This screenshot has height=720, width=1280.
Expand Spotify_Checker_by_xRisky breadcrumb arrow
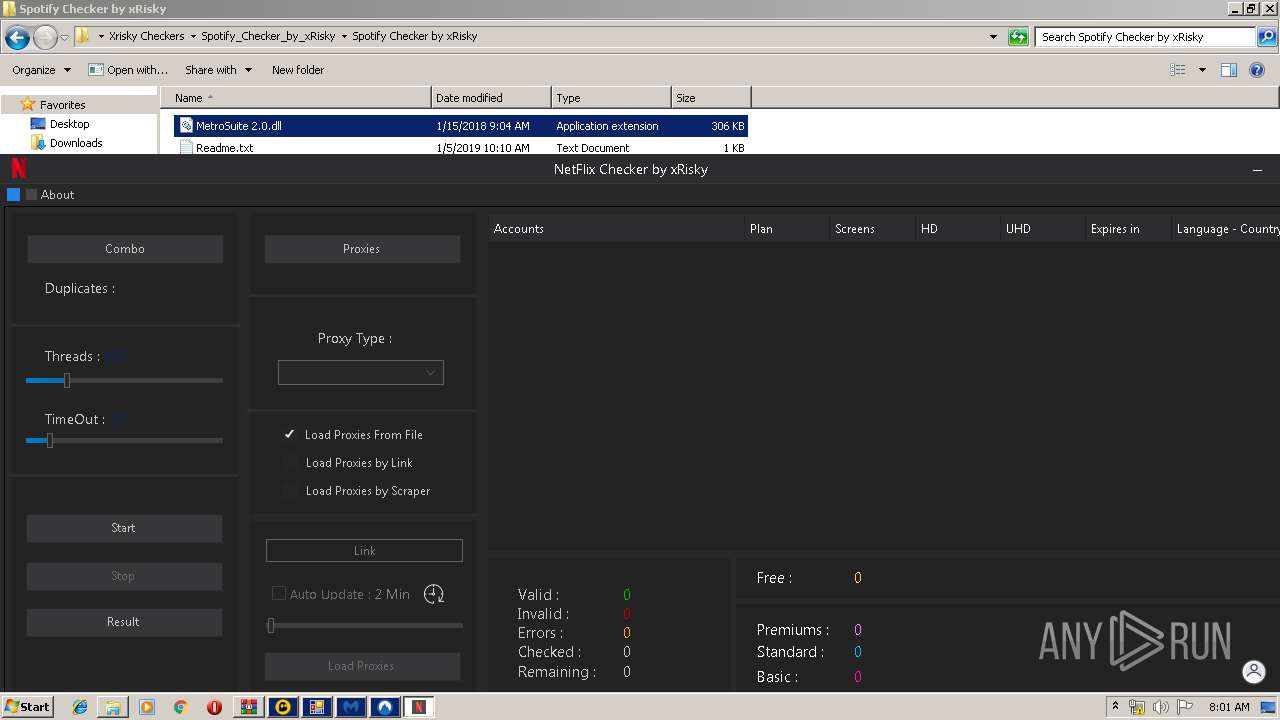tap(344, 36)
